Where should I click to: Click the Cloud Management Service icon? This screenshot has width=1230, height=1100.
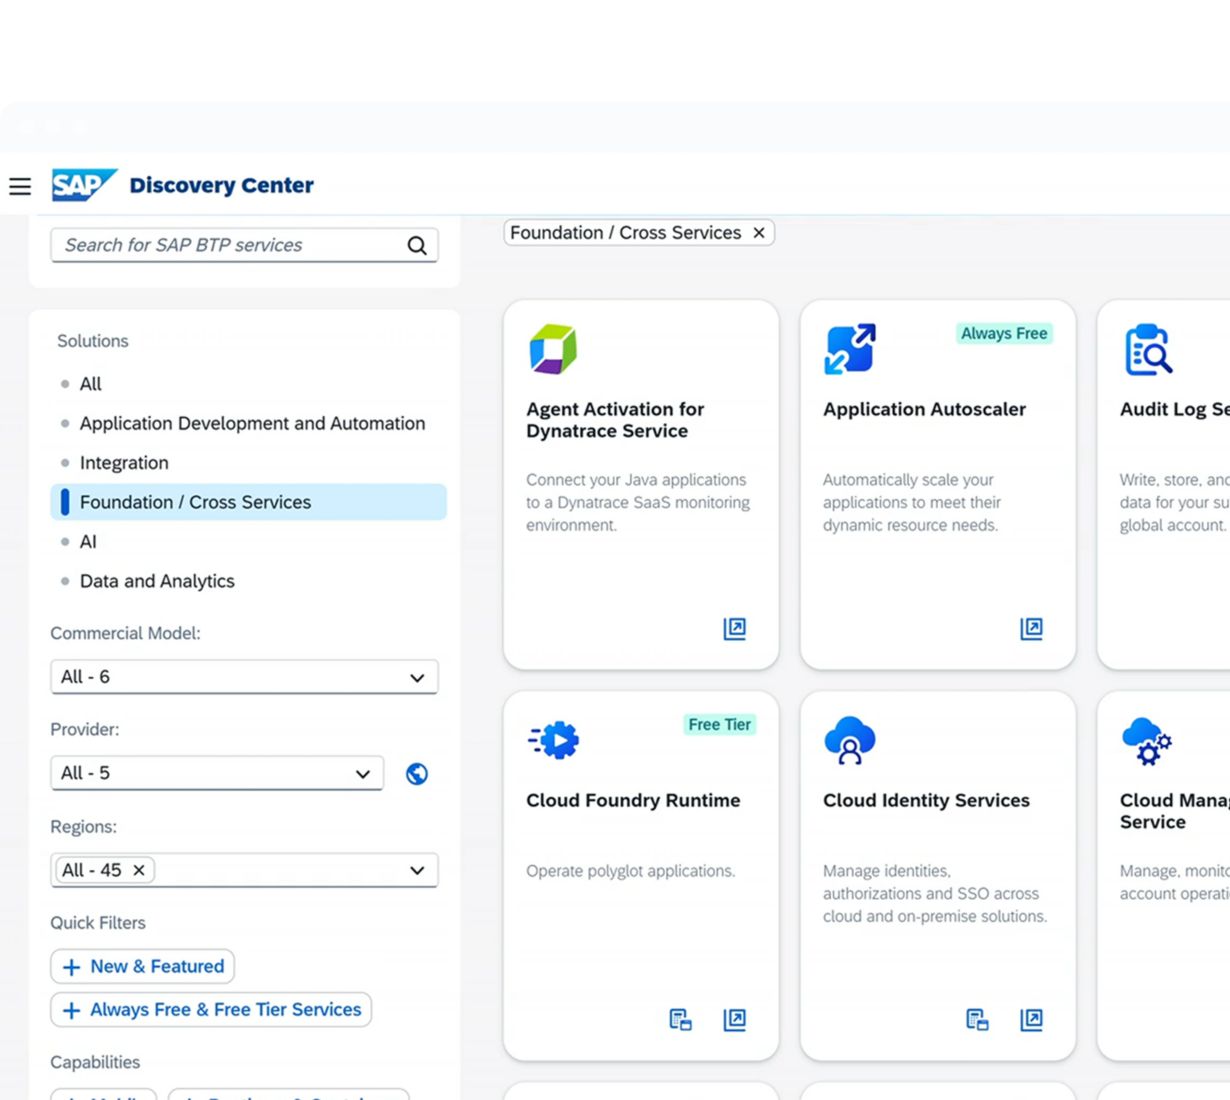1147,740
